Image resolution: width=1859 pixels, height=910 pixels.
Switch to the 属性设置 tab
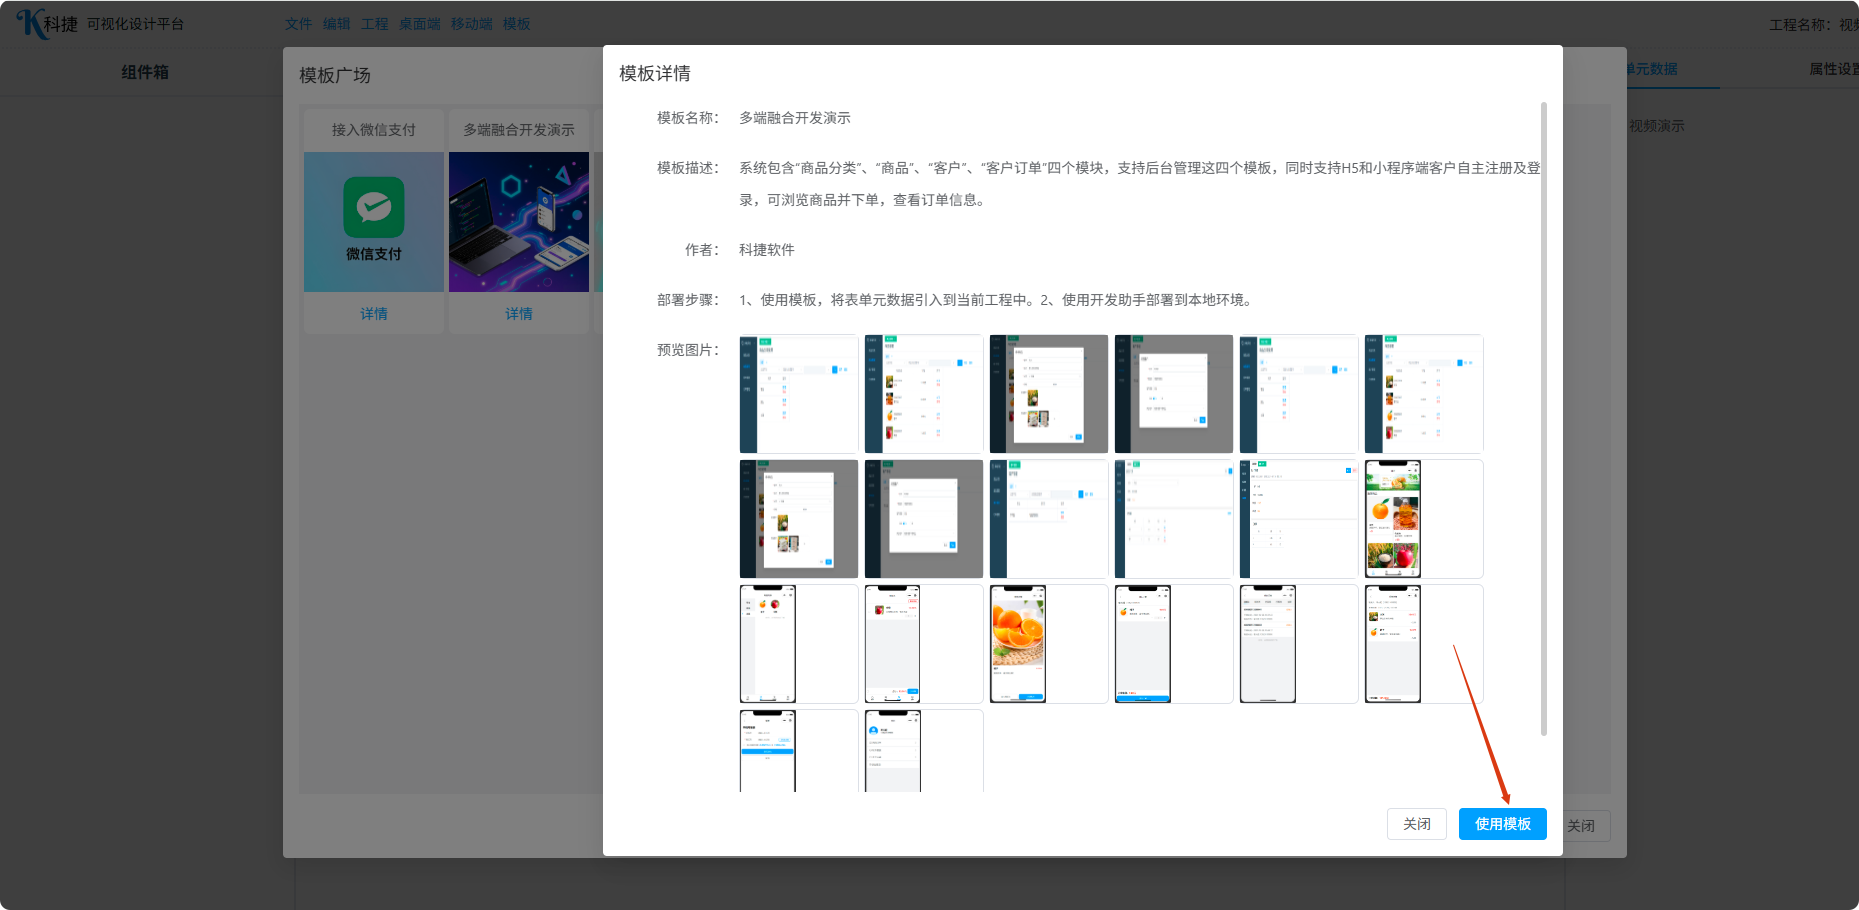pos(1832,69)
